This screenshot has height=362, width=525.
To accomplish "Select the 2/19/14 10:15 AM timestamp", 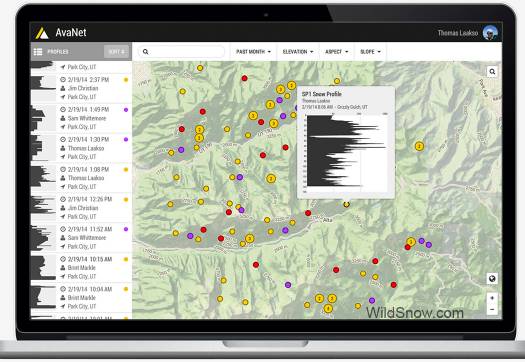I will pyautogui.click(x=90, y=259).
